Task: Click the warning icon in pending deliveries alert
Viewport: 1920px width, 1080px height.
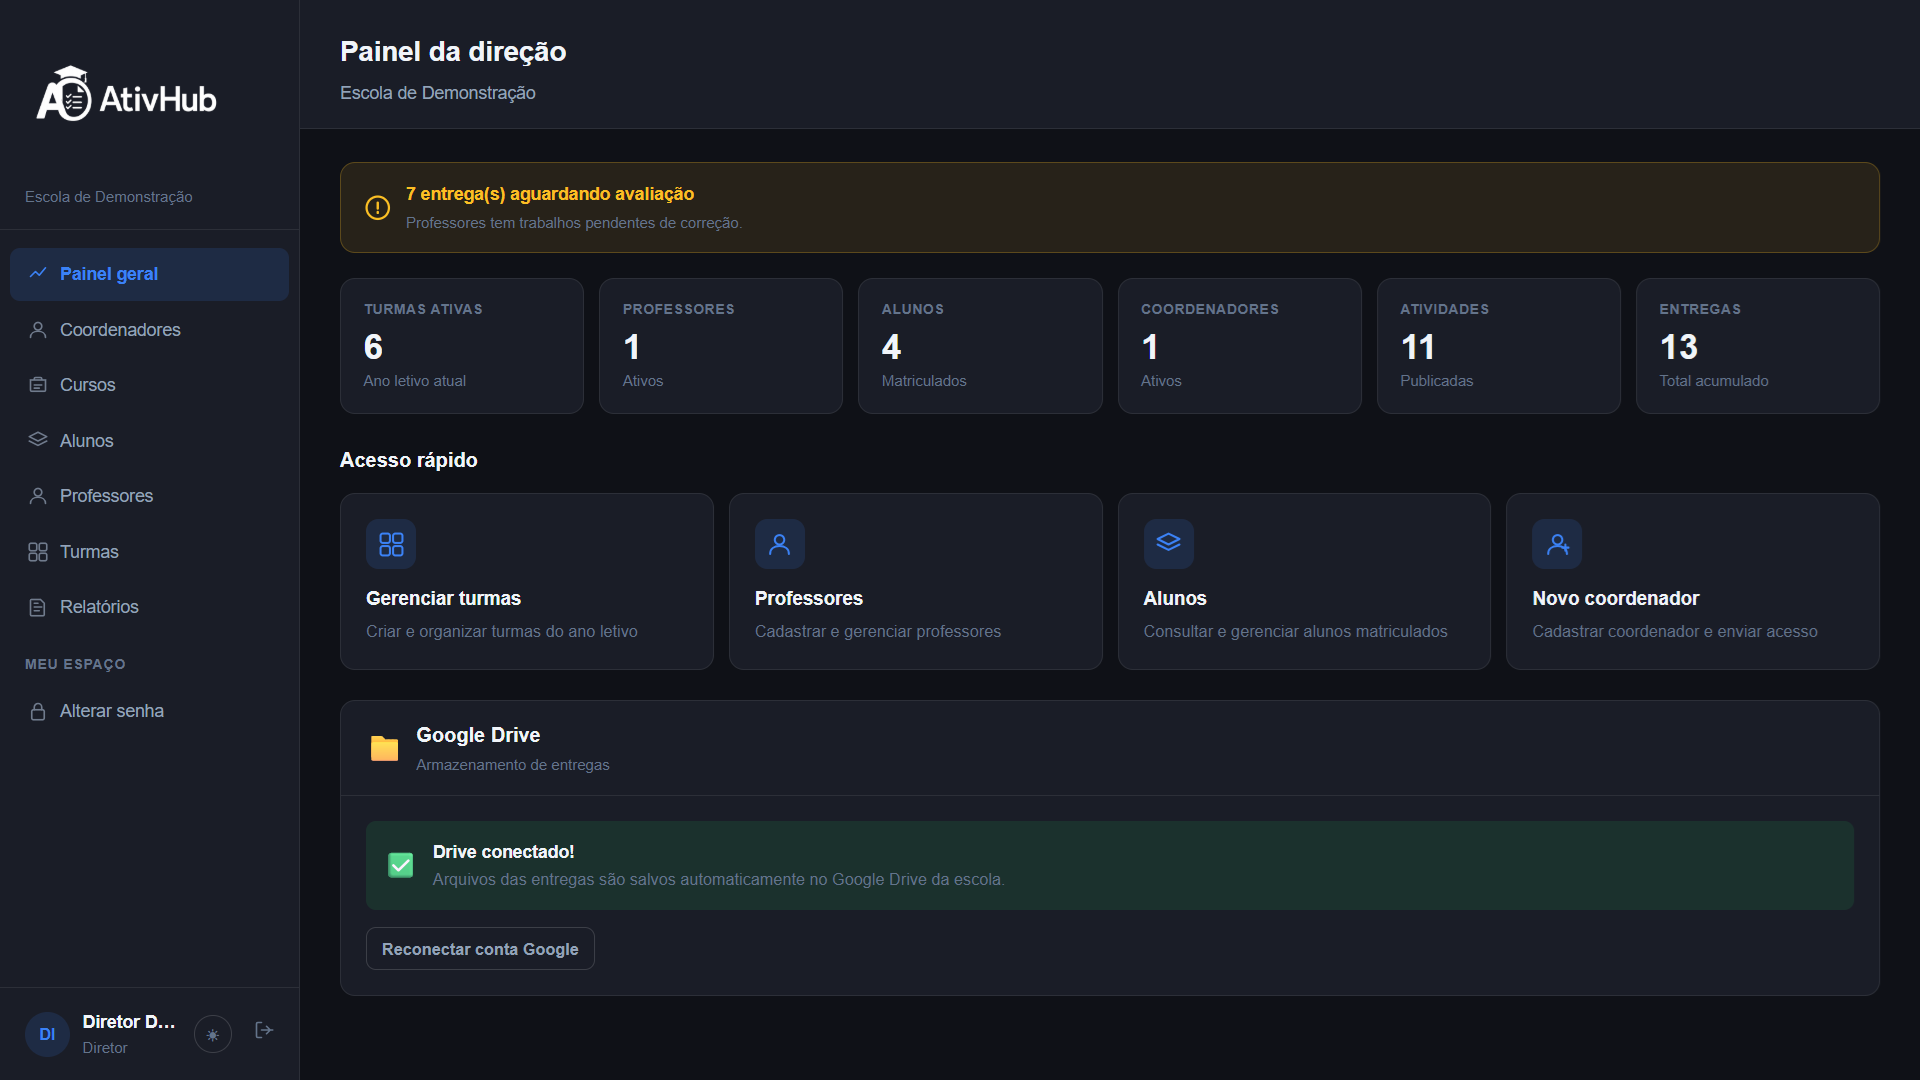Action: click(x=377, y=207)
